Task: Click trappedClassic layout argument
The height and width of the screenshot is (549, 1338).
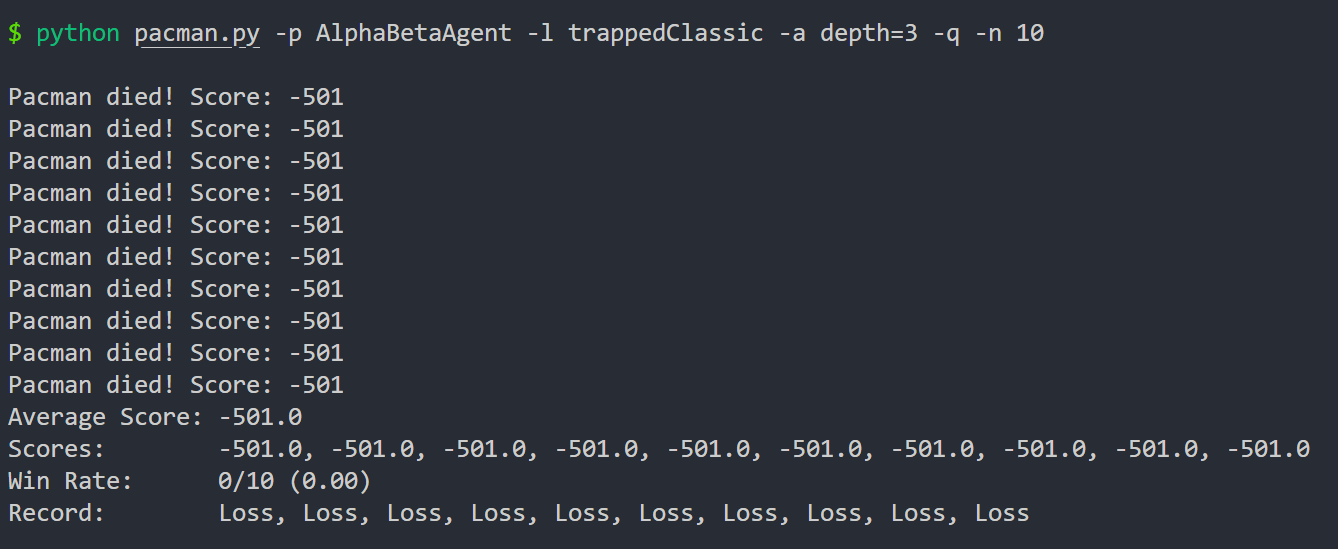Action: tap(666, 34)
